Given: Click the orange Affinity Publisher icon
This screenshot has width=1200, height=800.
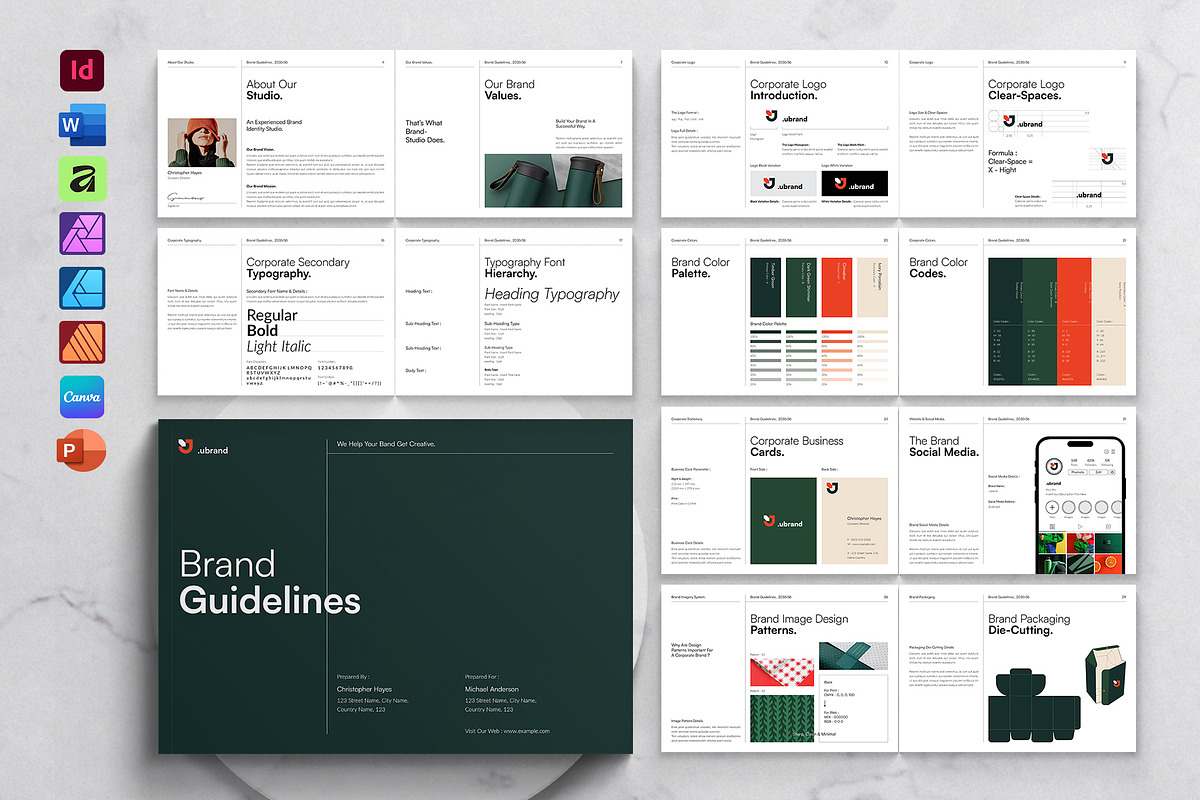Looking at the screenshot, I should [x=81, y=343].
